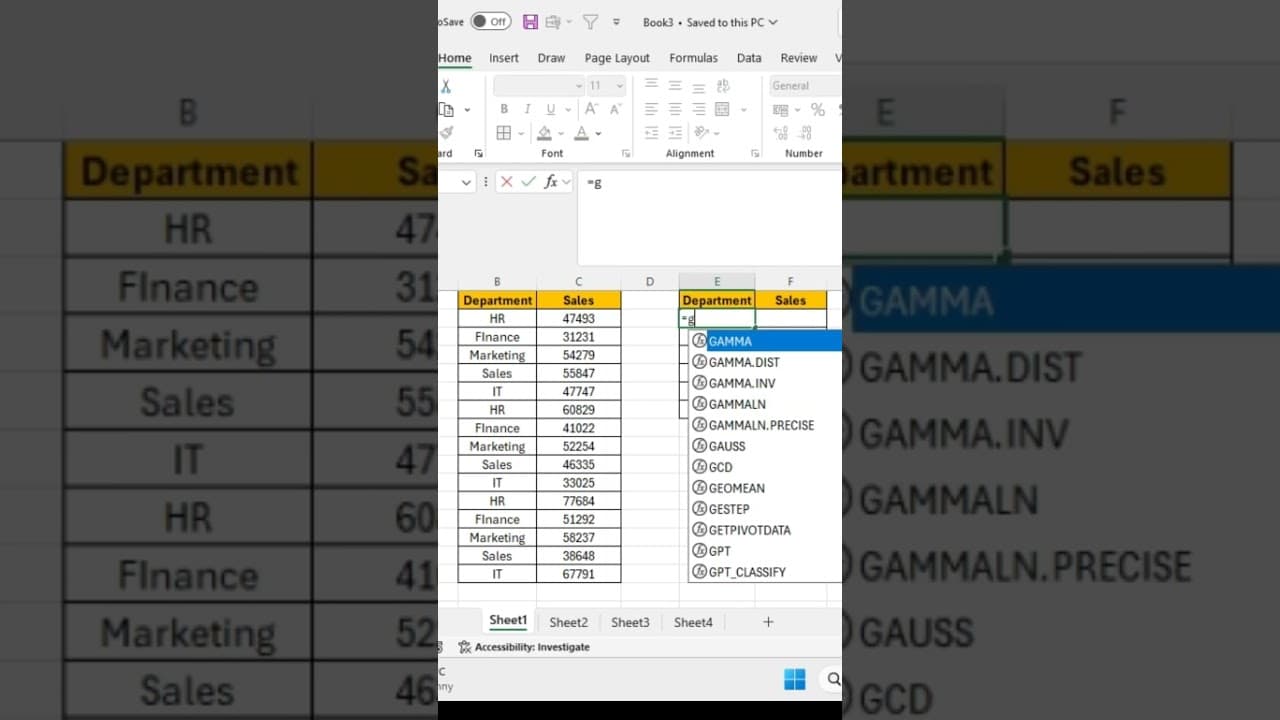This screenshot has height=720, width=1280.
Task: Apply Percent Style format
Action: (818, 109)
